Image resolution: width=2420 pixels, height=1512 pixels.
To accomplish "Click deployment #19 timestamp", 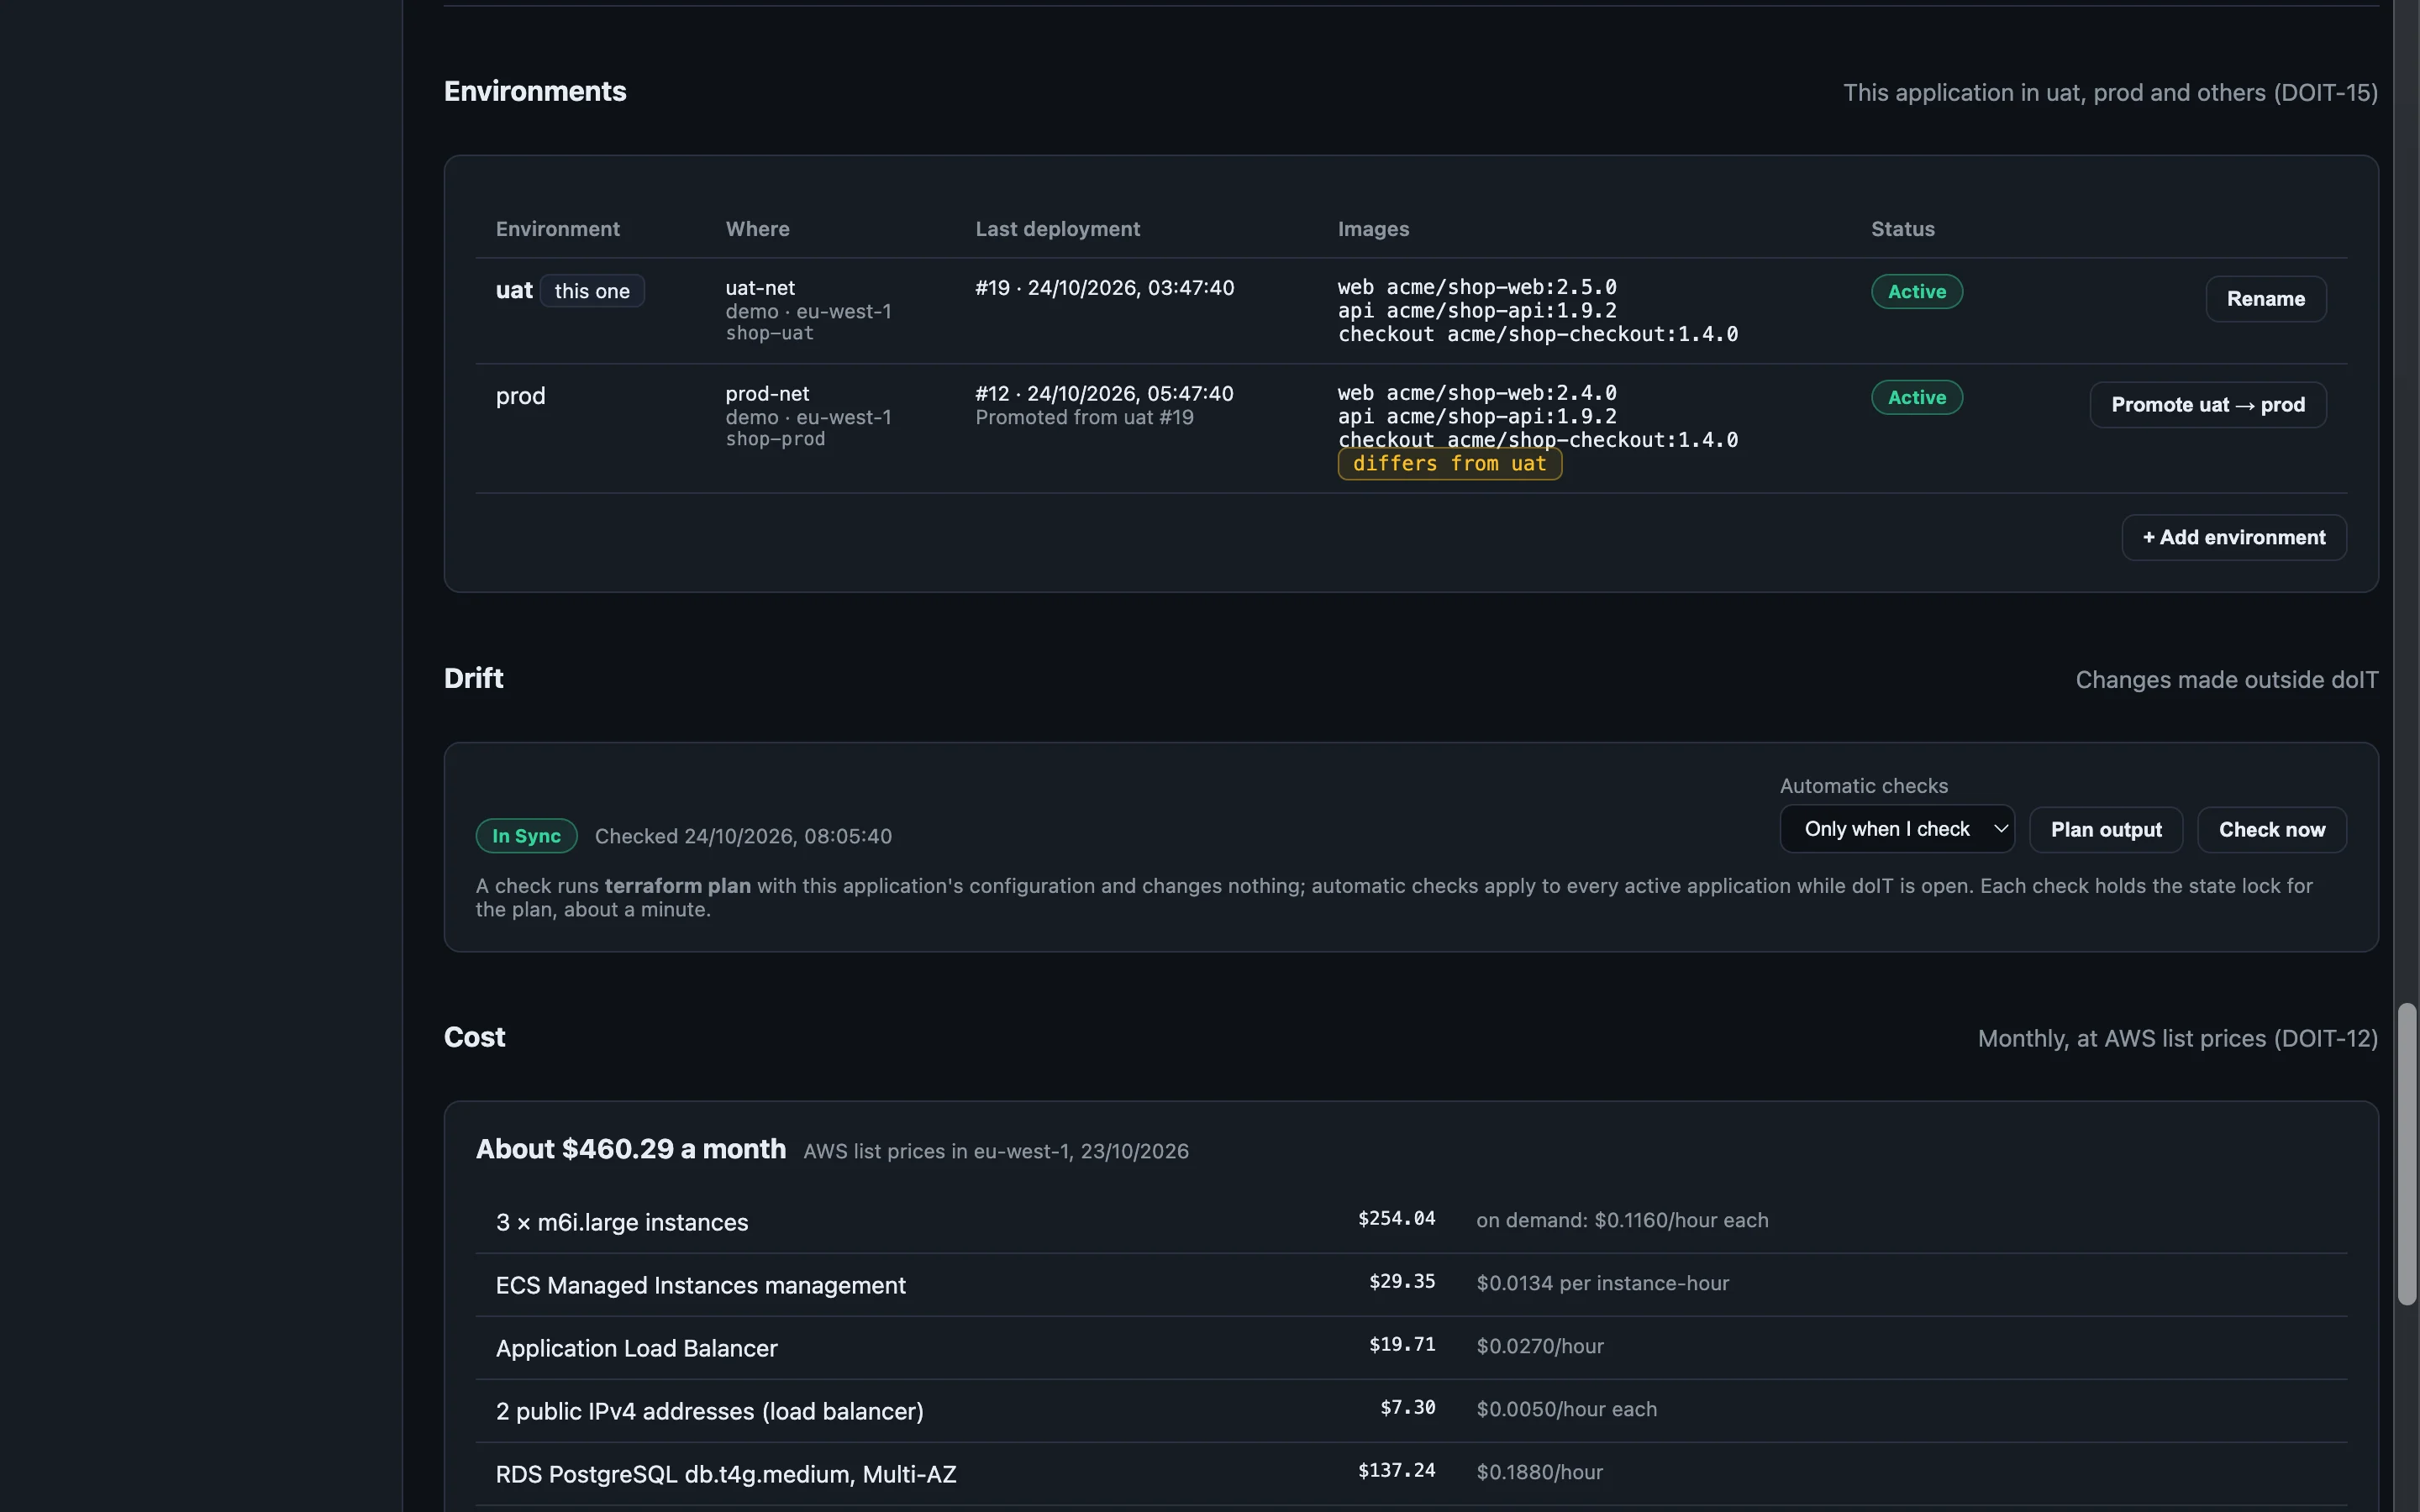I will coord(1104,288).
